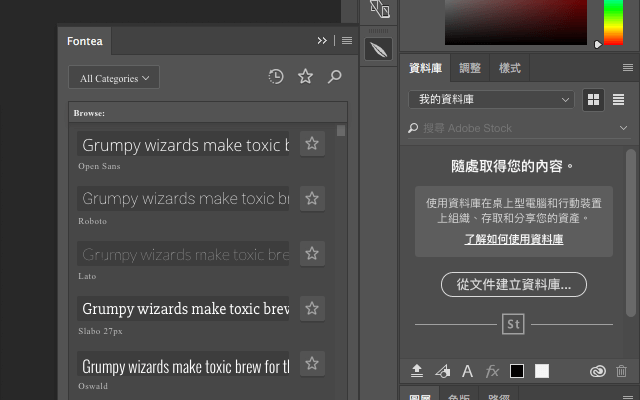Click the Fontea feather icon in dock
This screenshot has width=640, height=400.
click(x=378, y=49)
